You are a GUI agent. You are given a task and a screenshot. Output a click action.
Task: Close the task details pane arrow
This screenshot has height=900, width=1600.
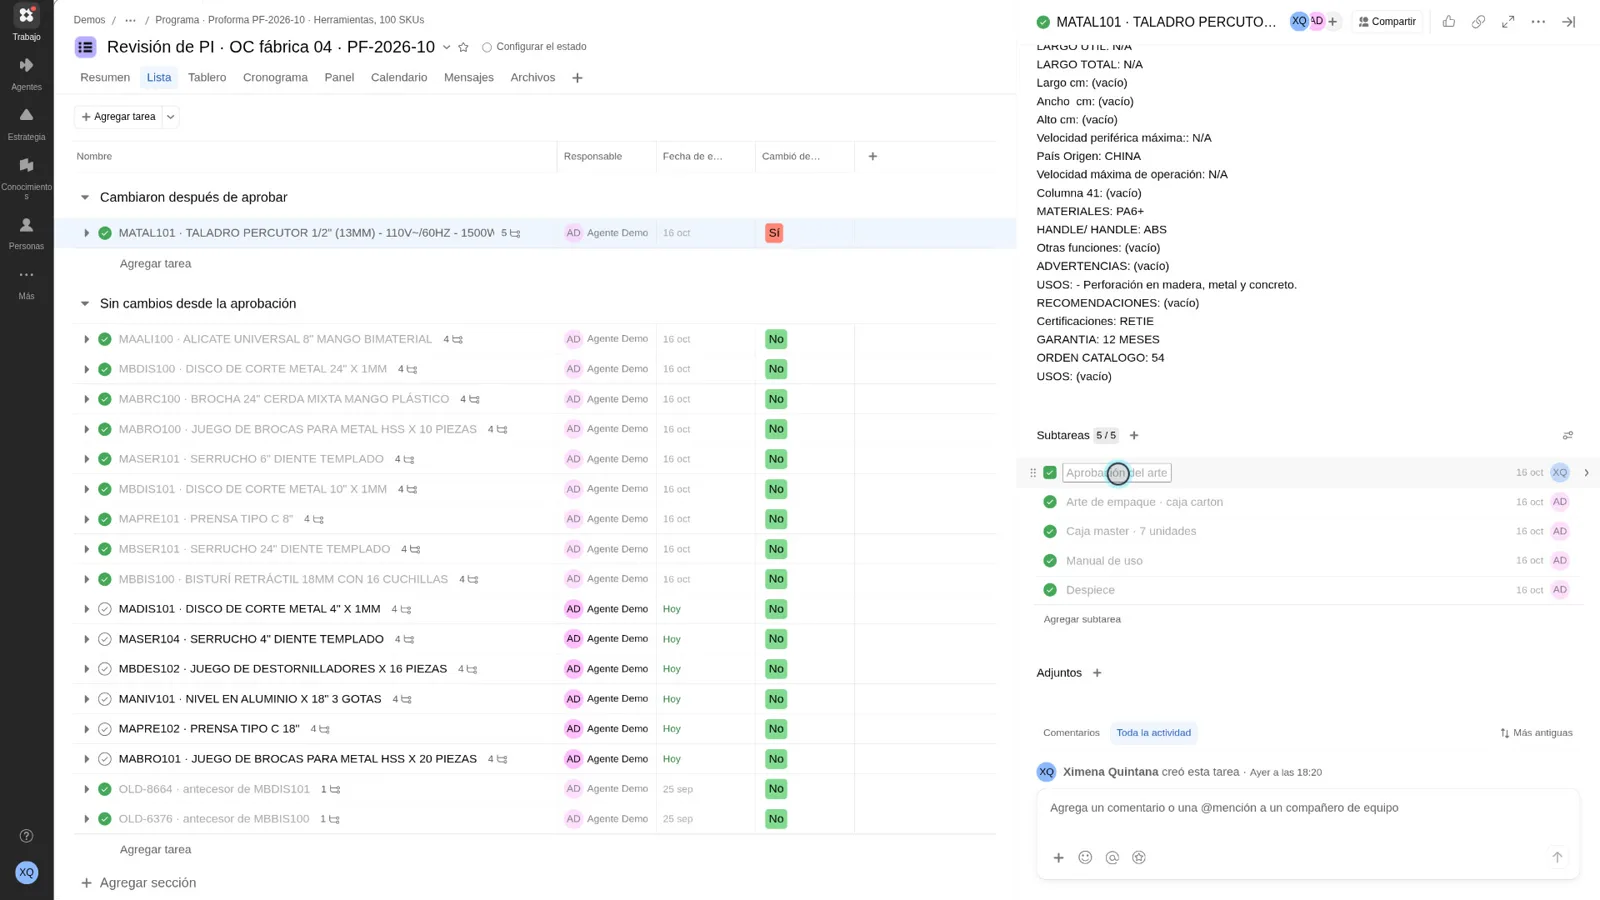[x=1568, y=22]
